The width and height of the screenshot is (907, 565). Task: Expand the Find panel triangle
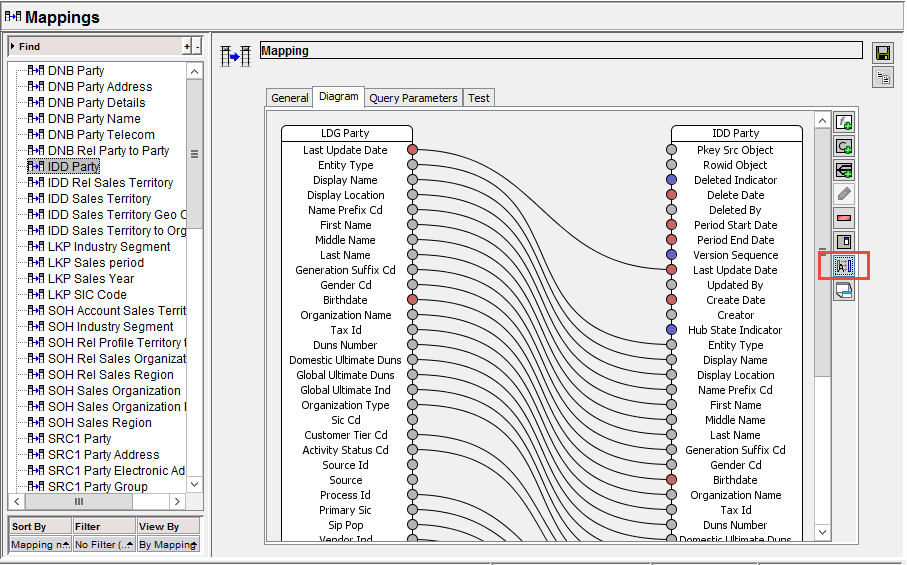[13, 46]
